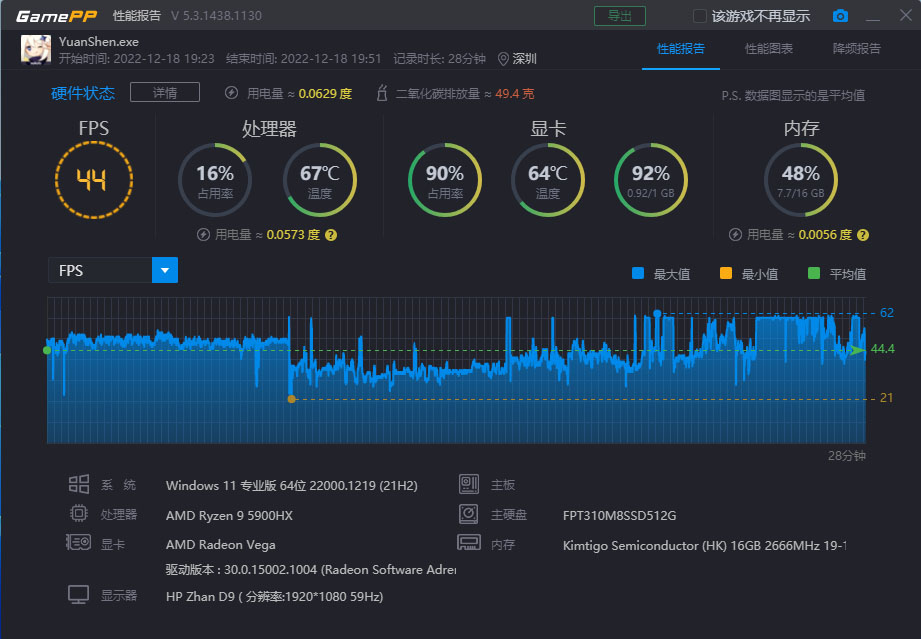Click the max value marker on FPS chart
Image resolution: width=921 pixels, height=639 pixels.
(x=657, y=313)
